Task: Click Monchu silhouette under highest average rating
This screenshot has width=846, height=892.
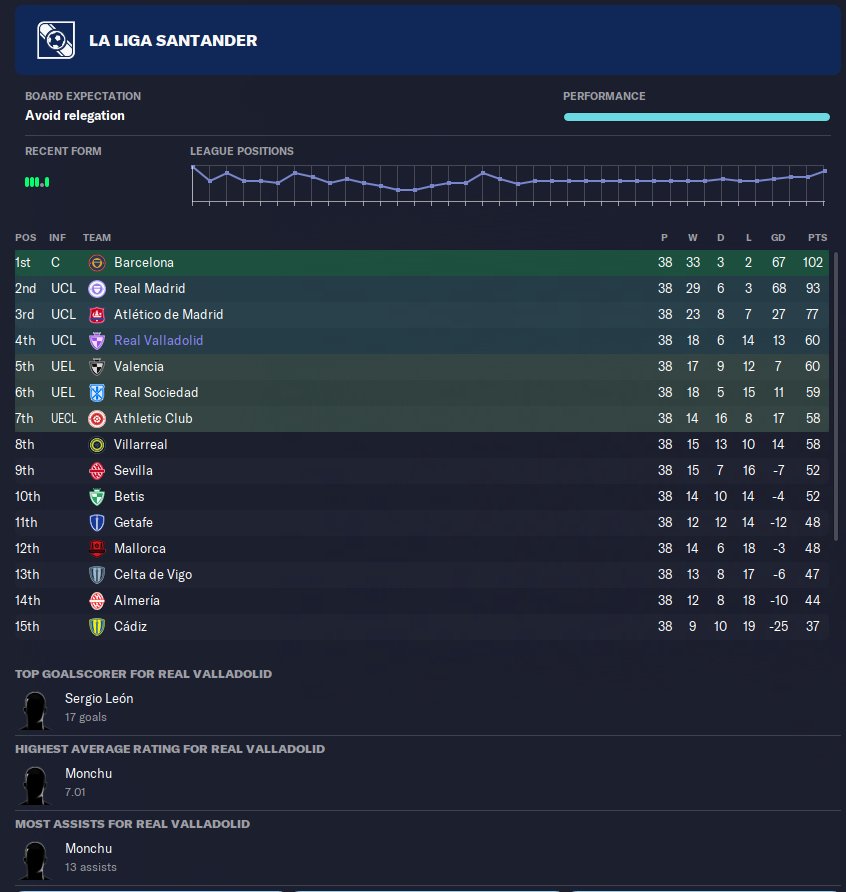Action: [36, 783]
